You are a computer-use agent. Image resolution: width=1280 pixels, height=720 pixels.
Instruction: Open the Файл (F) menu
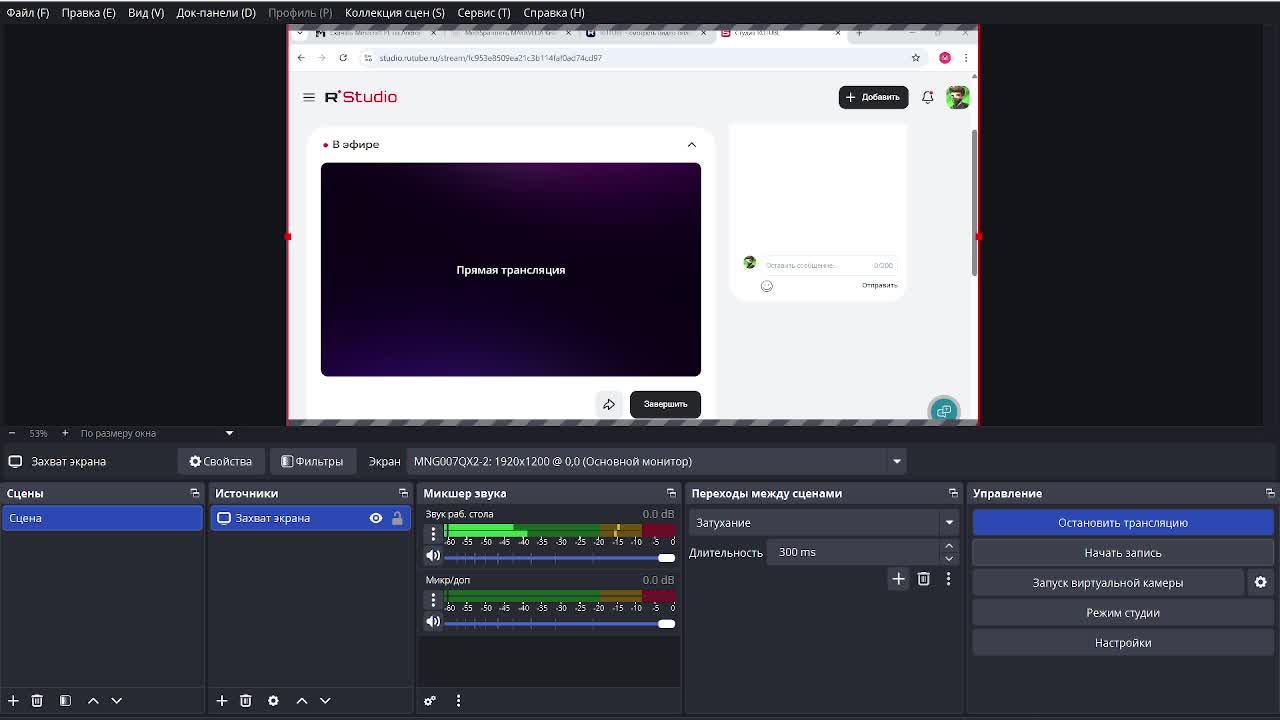coord(27,12)
